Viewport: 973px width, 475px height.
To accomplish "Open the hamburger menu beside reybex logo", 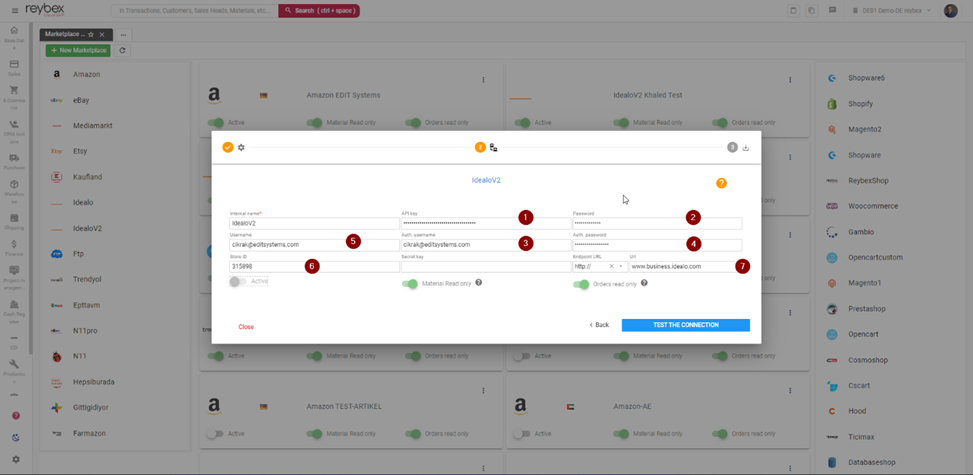I will tap(15, 11).
